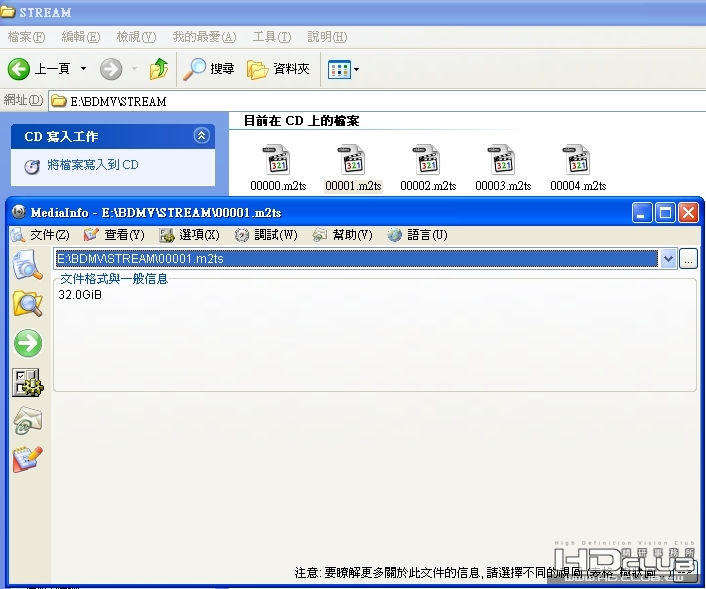706x589 pixels.
Task: Click MediaInfo open file sidebar icon
Action: point(27,265)
